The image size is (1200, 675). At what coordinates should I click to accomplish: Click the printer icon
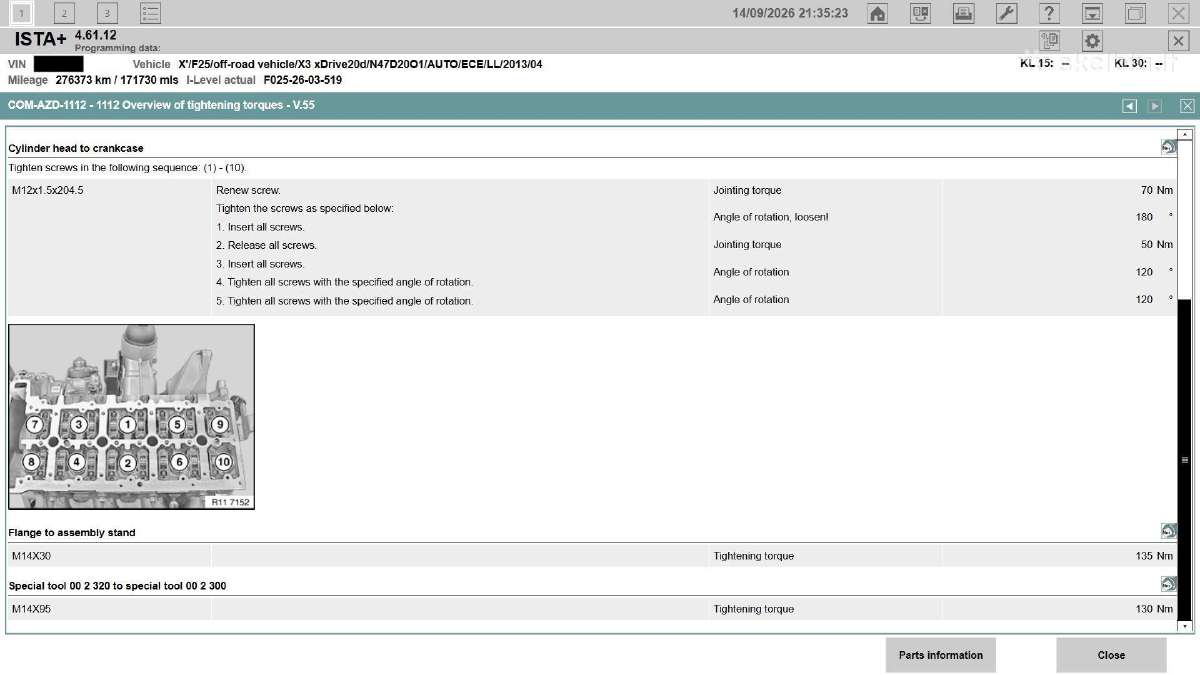pyautogui.click(x=963, y=13)
